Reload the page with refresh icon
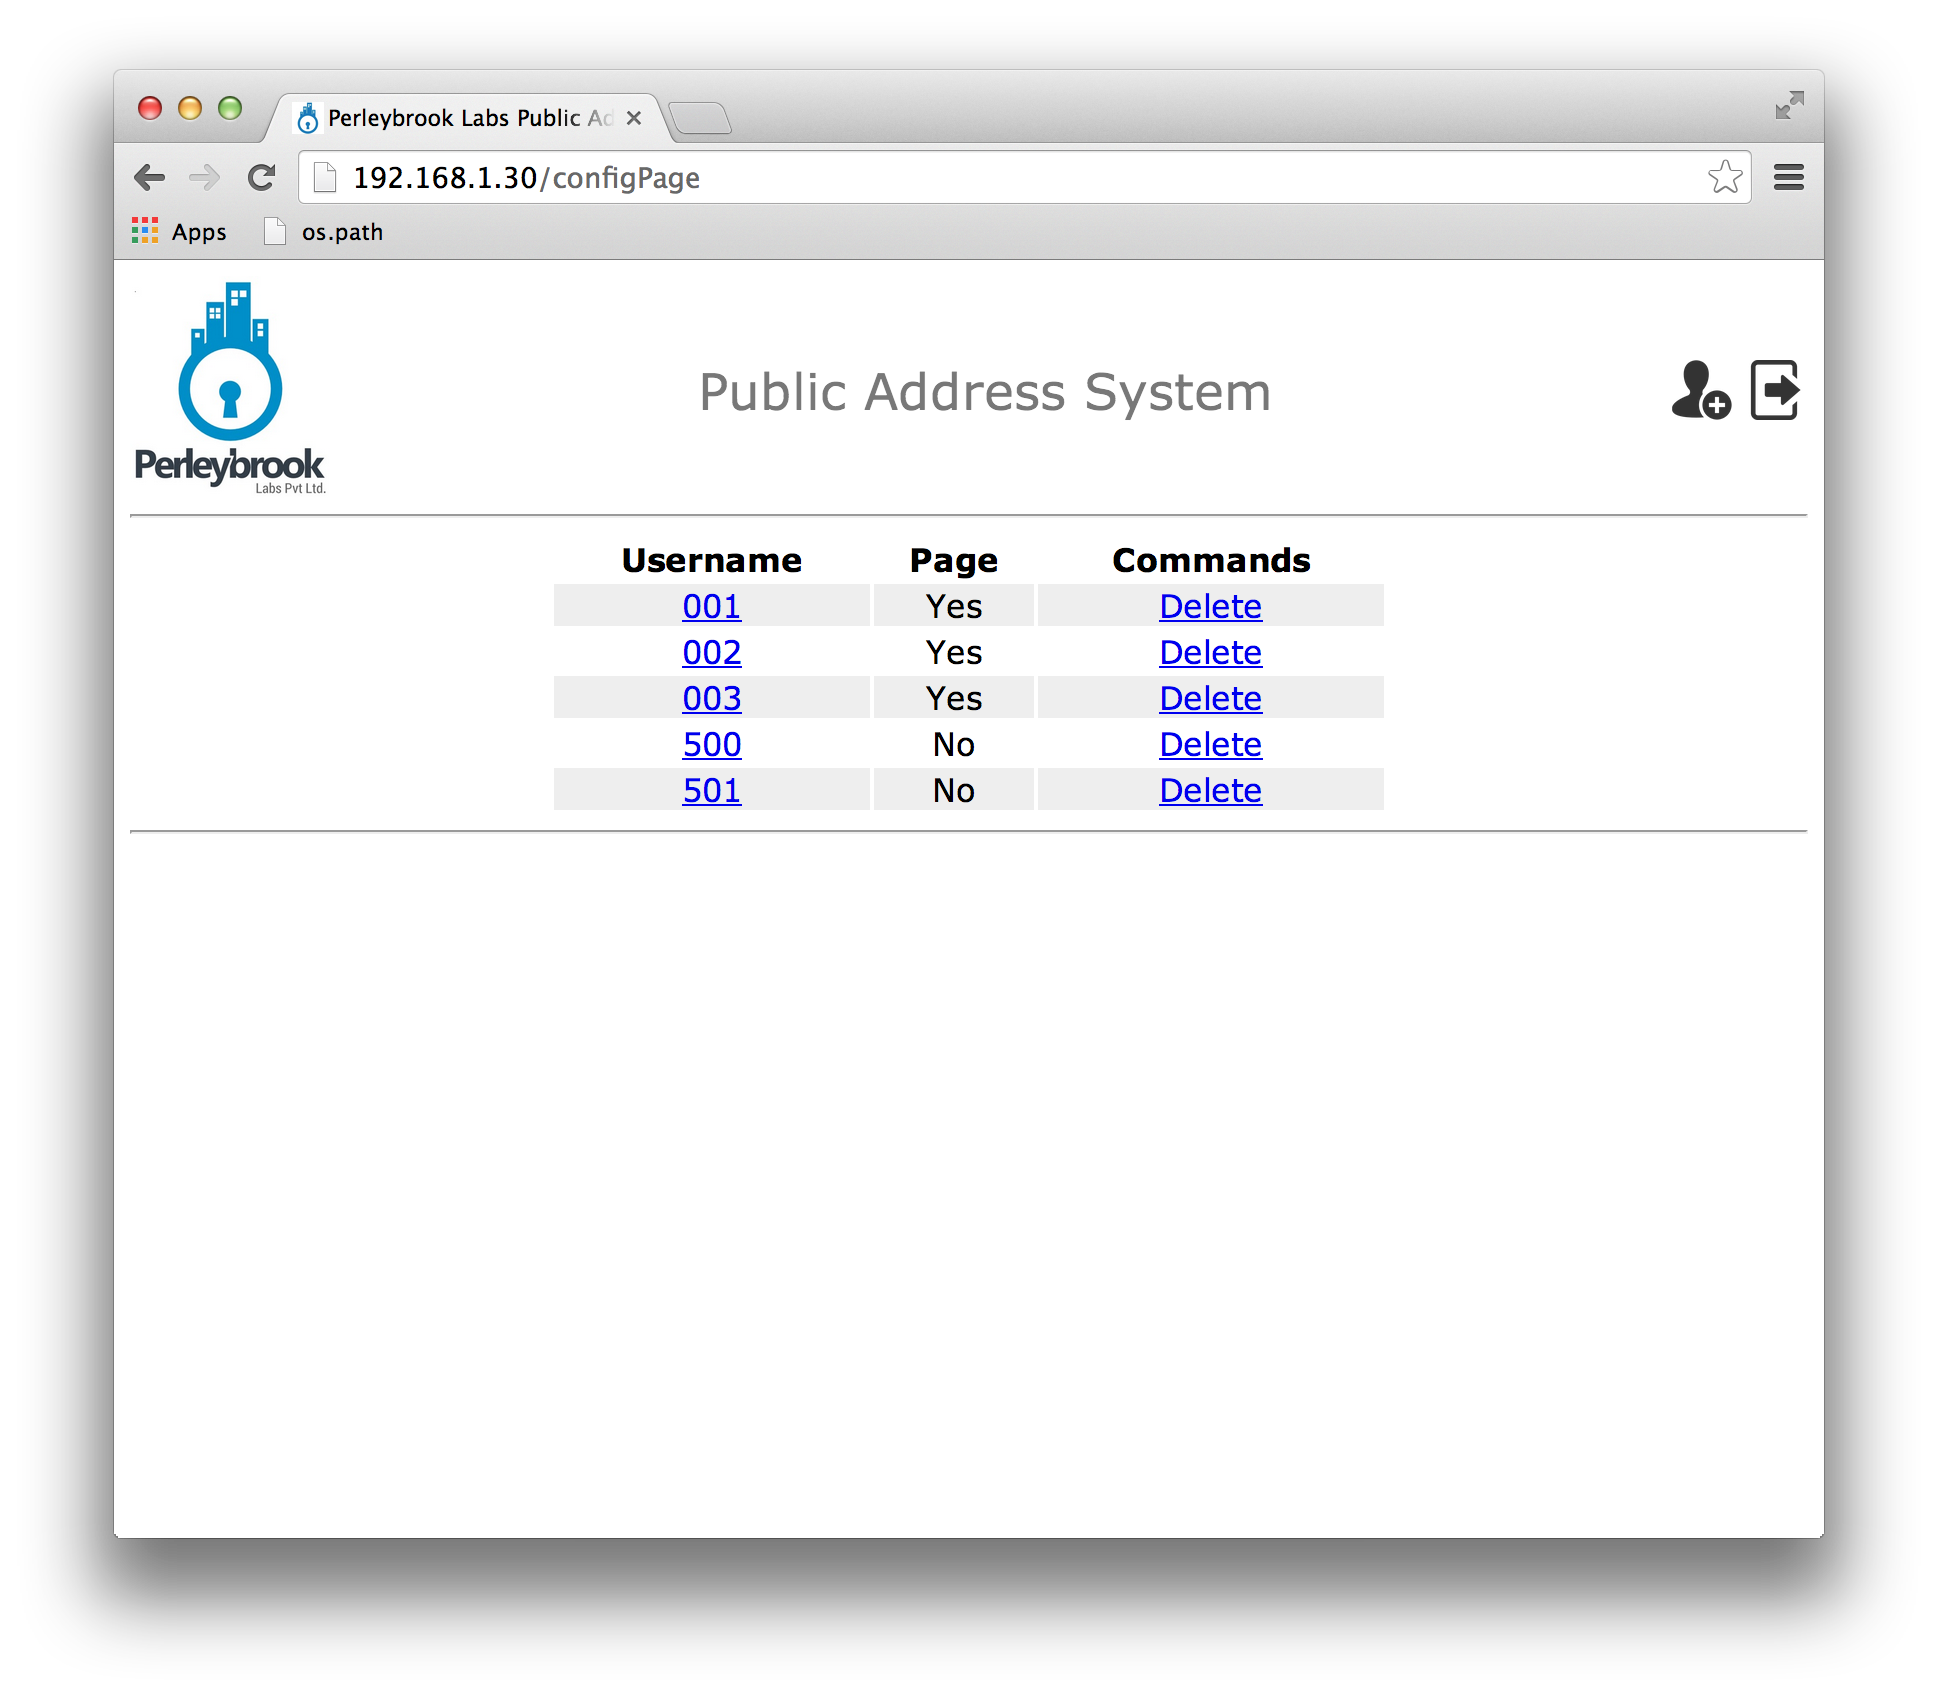This screenshot has height=1696, width=1938. [x=261, y=178]
